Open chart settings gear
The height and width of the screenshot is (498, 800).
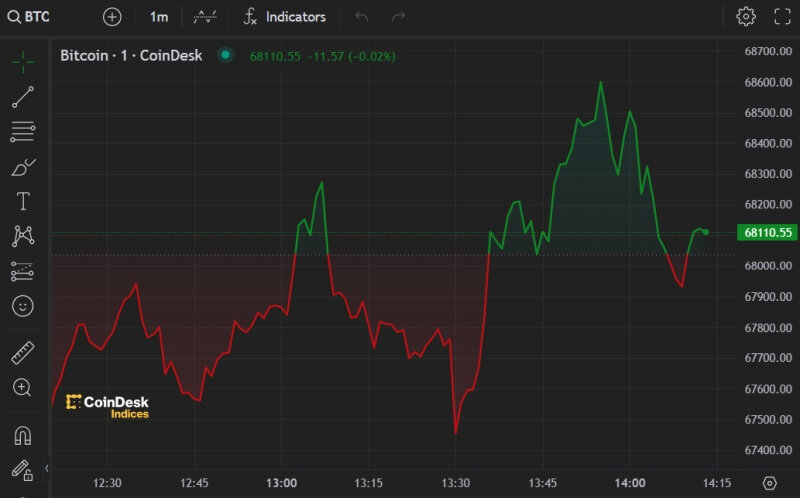[746, 16]
